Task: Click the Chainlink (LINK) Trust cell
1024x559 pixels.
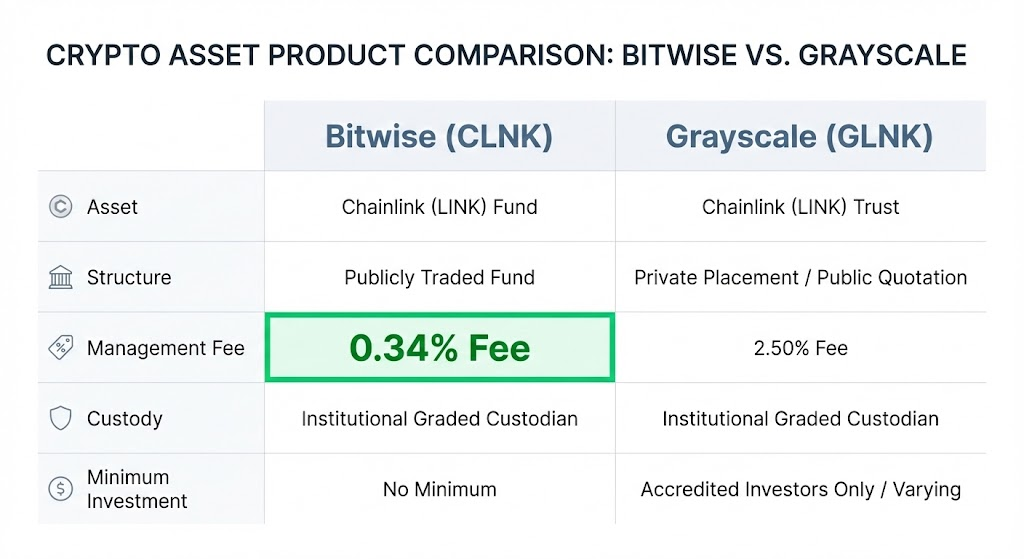Action: [800, 207]
